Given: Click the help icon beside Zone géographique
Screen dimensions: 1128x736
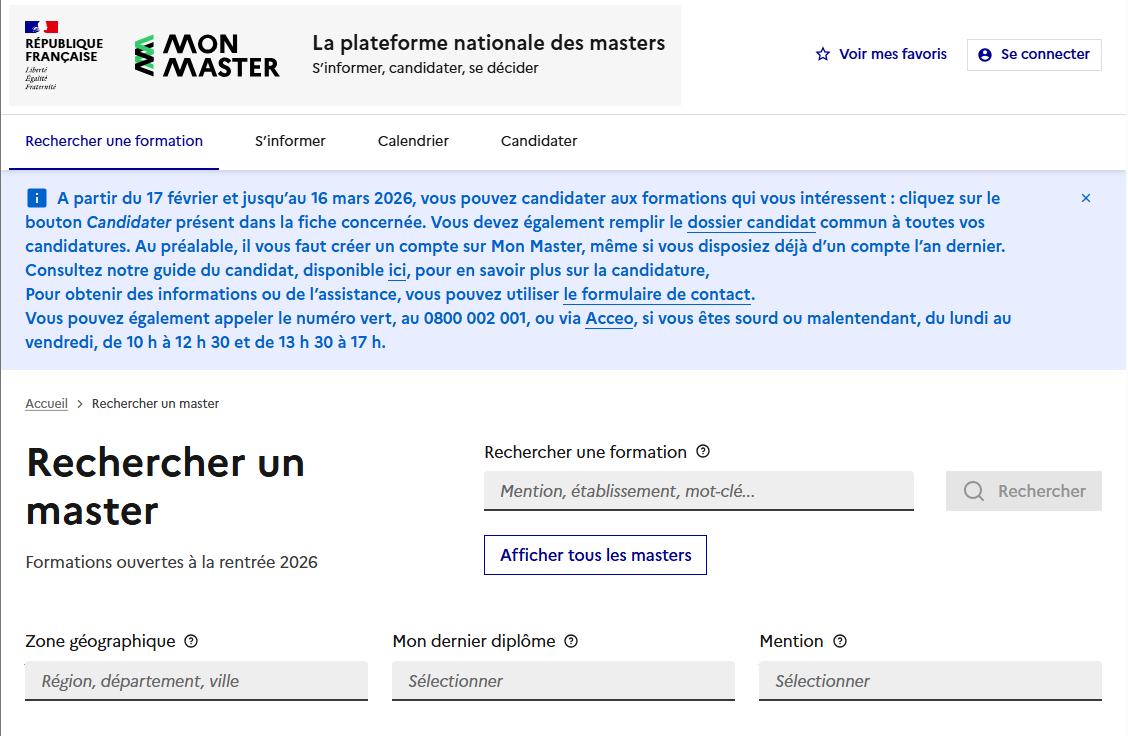Looking at the screenshot, I should click(x=191, y=641).
